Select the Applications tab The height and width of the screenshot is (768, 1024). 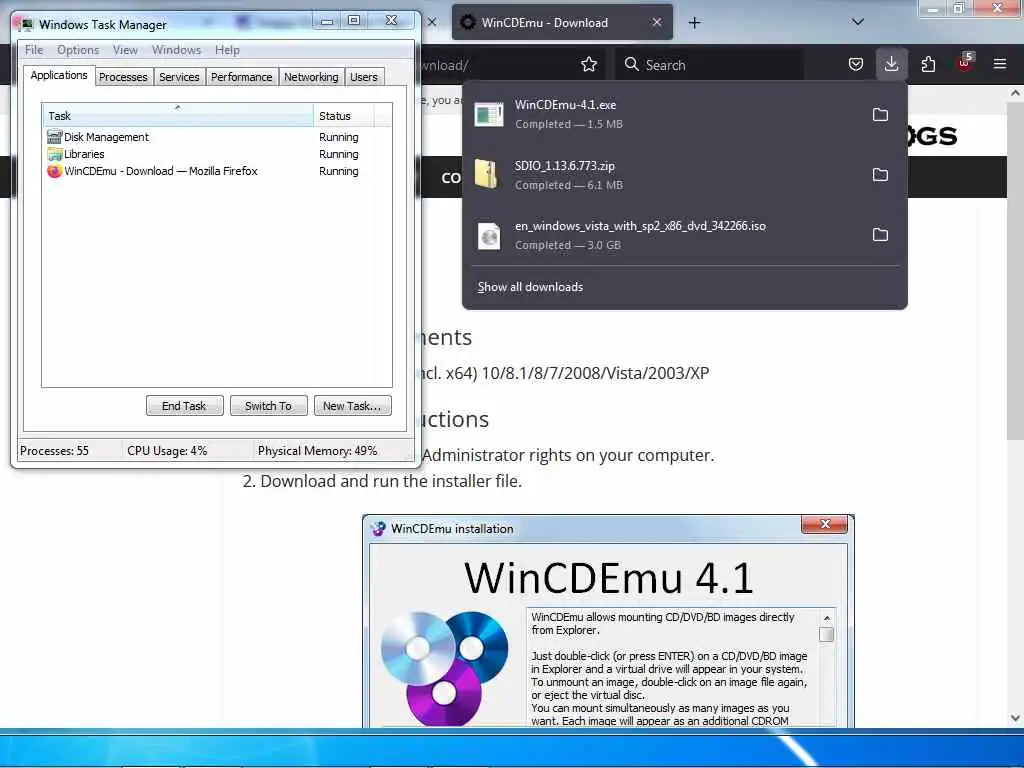pos(59,75)
